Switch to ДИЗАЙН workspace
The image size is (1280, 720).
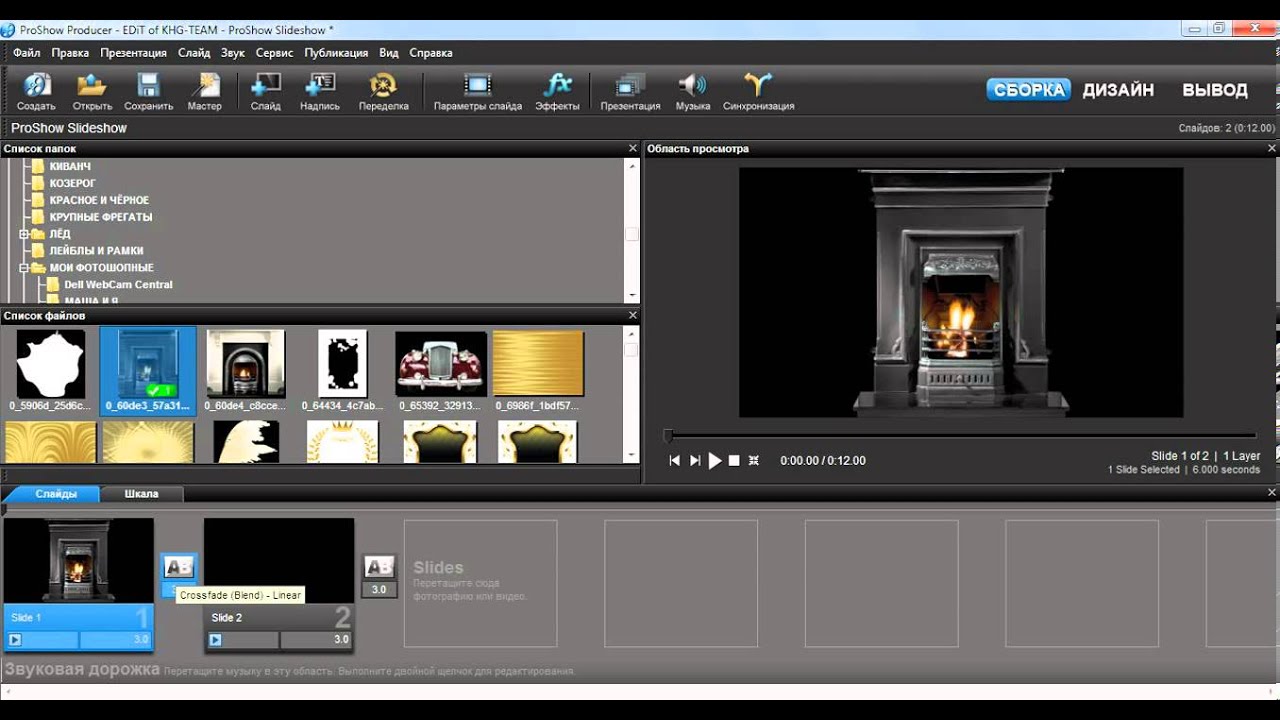click(x=1118, y=90)
